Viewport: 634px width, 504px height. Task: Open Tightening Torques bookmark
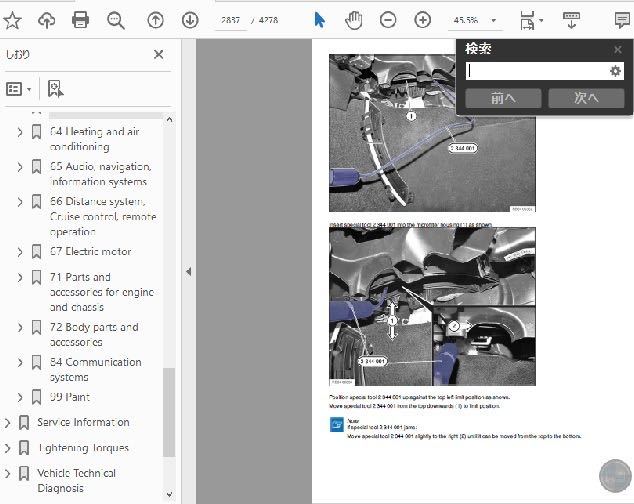pos(83,448)
